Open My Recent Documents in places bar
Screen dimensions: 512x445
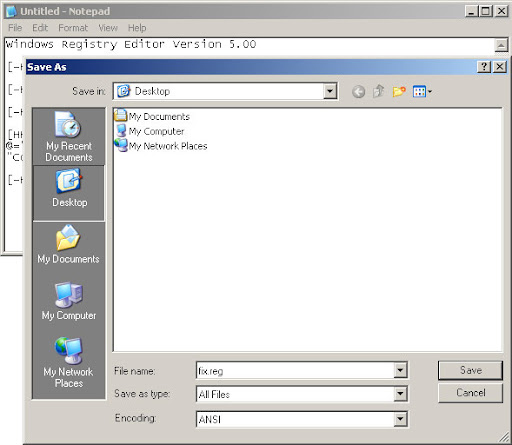pos(69,137)
